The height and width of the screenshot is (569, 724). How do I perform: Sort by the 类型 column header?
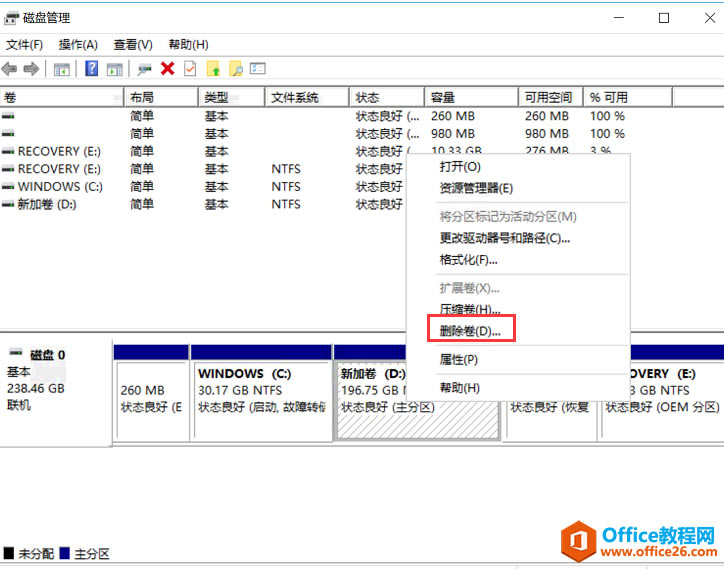(x=232, y=97)
